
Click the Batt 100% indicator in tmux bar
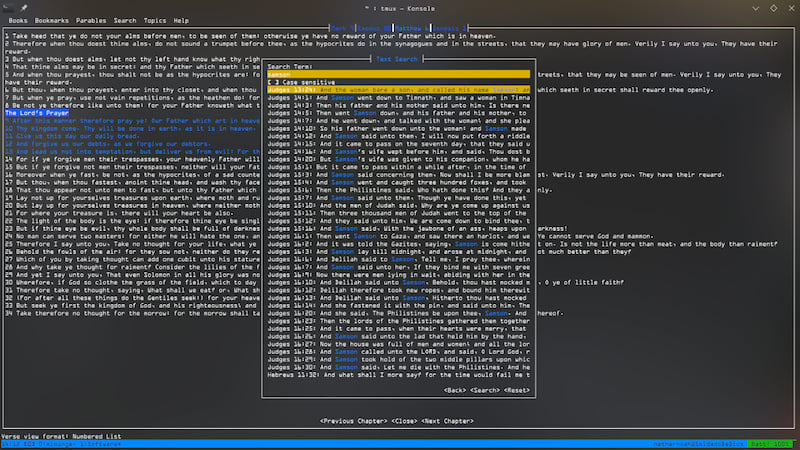771,444
